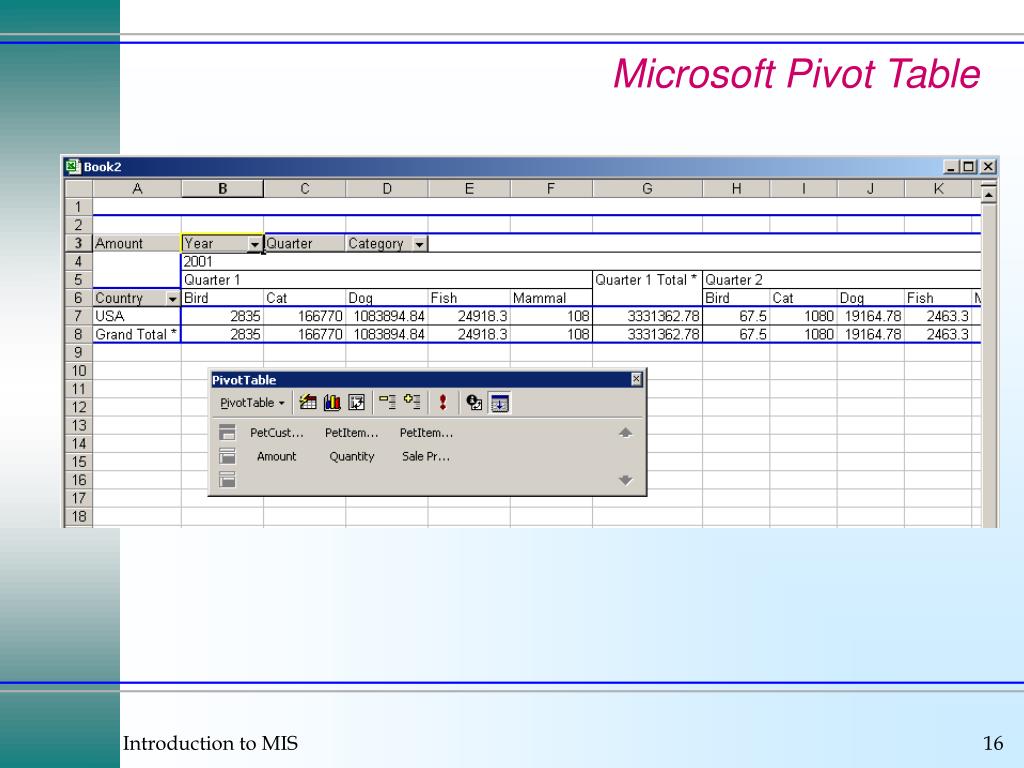
Task: Click the Amount cell in row 3
Action: pyautogui.click(x=137, y=244)
